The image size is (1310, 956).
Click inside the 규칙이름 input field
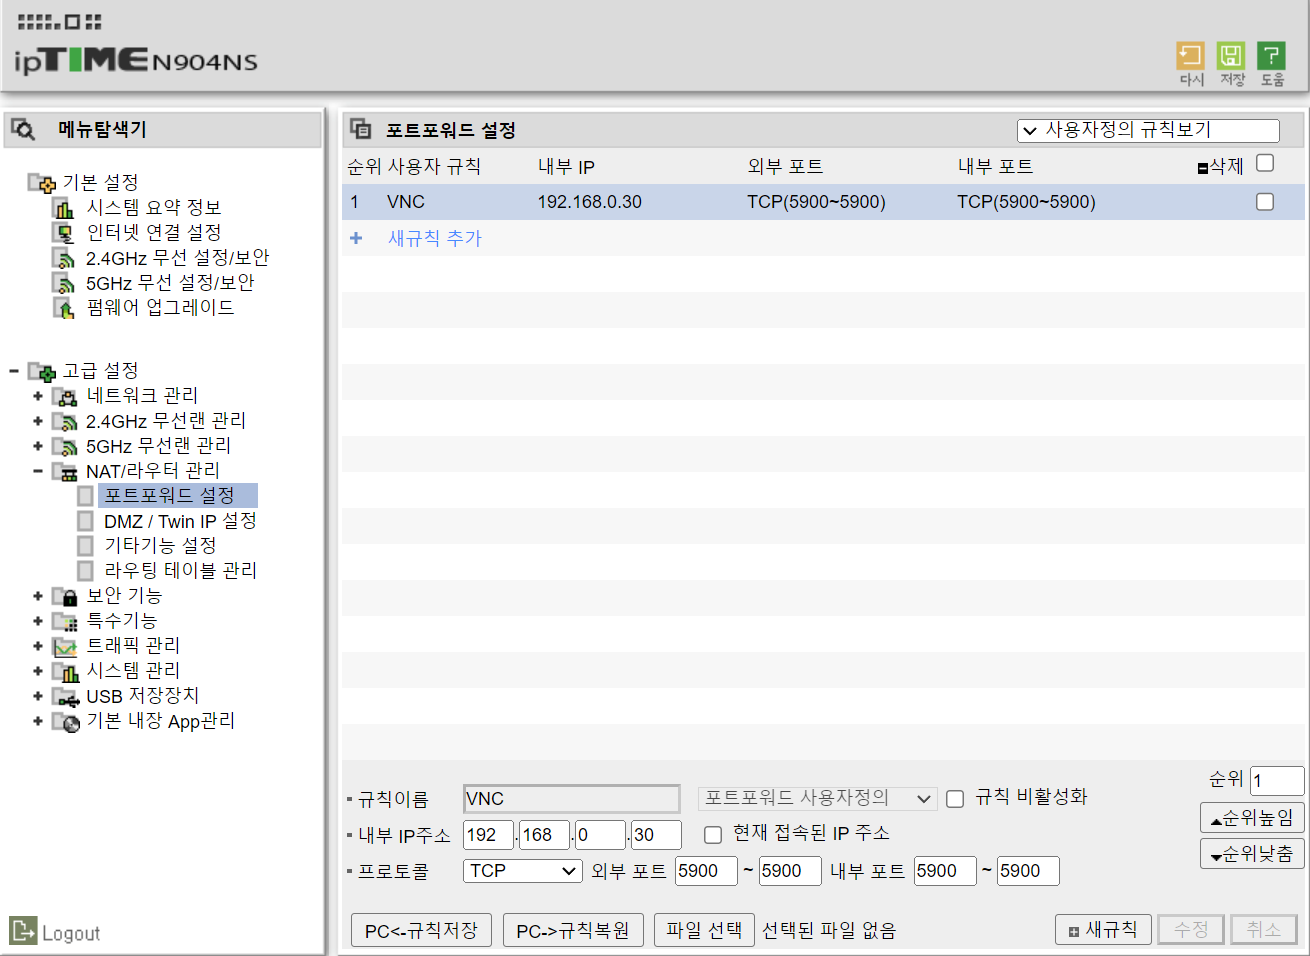(x=570, y=798)
